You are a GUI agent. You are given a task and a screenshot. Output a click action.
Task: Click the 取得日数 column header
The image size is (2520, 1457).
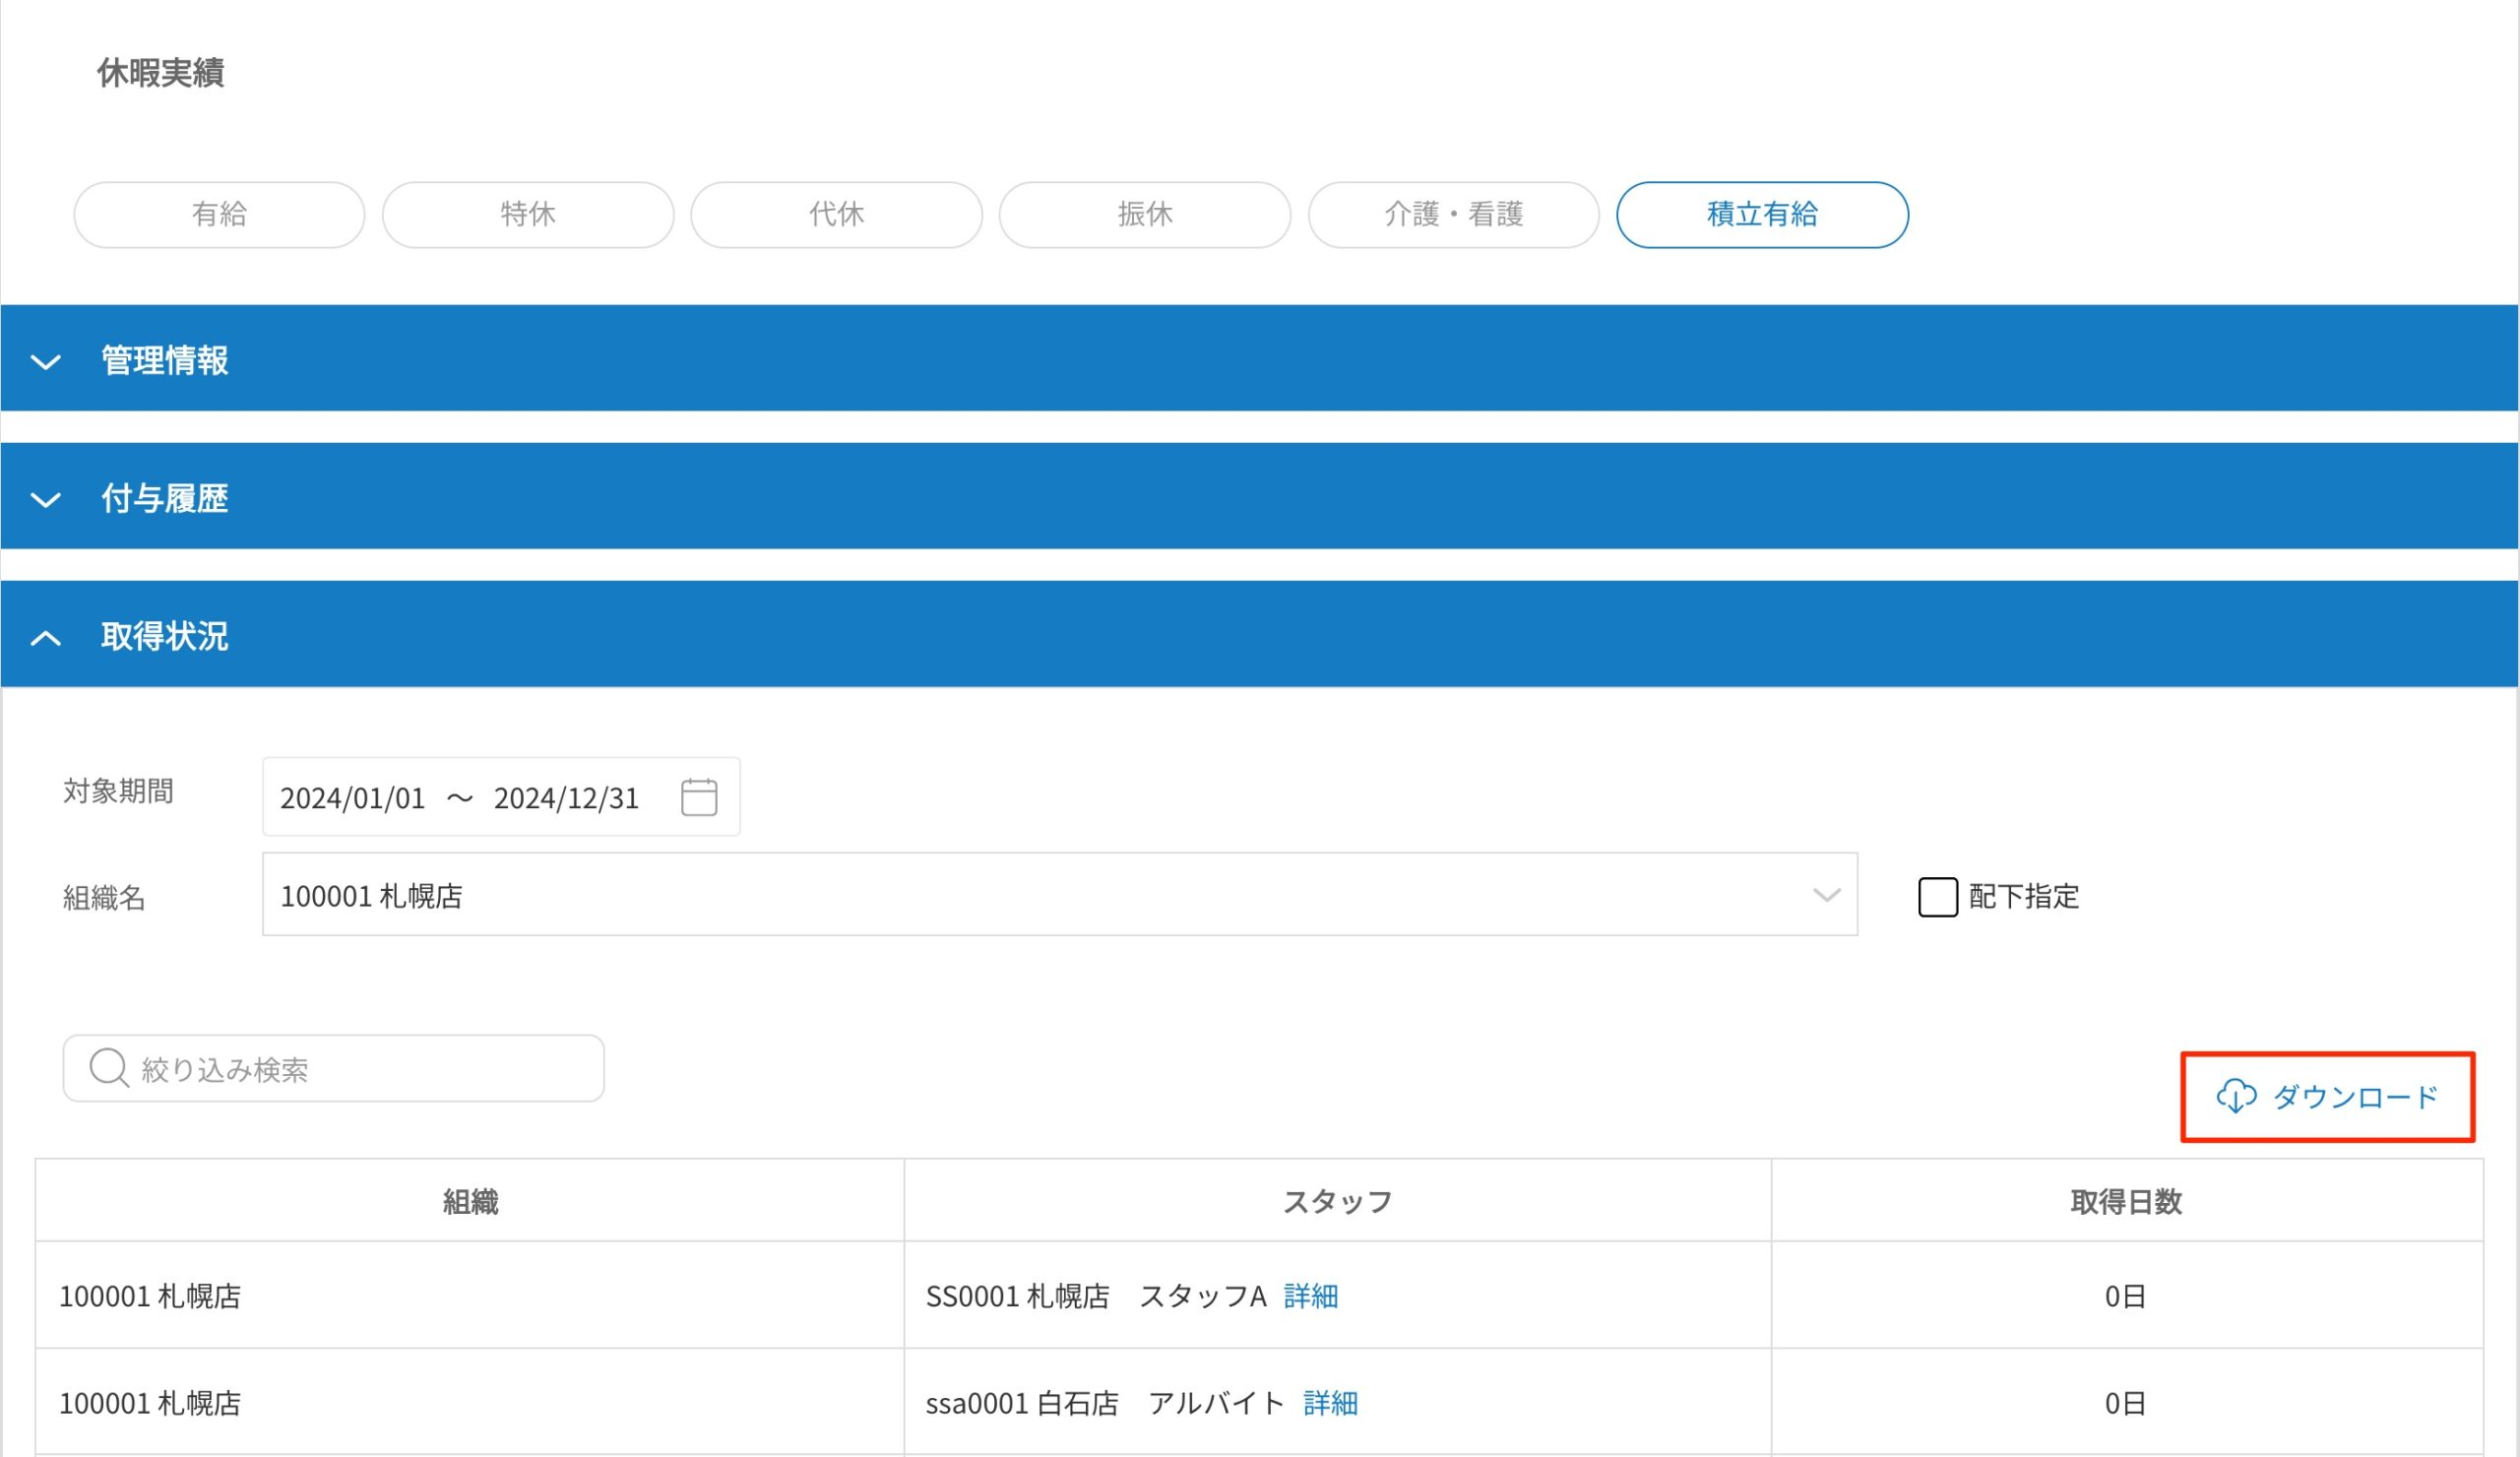click(x=2126, y=1201)
